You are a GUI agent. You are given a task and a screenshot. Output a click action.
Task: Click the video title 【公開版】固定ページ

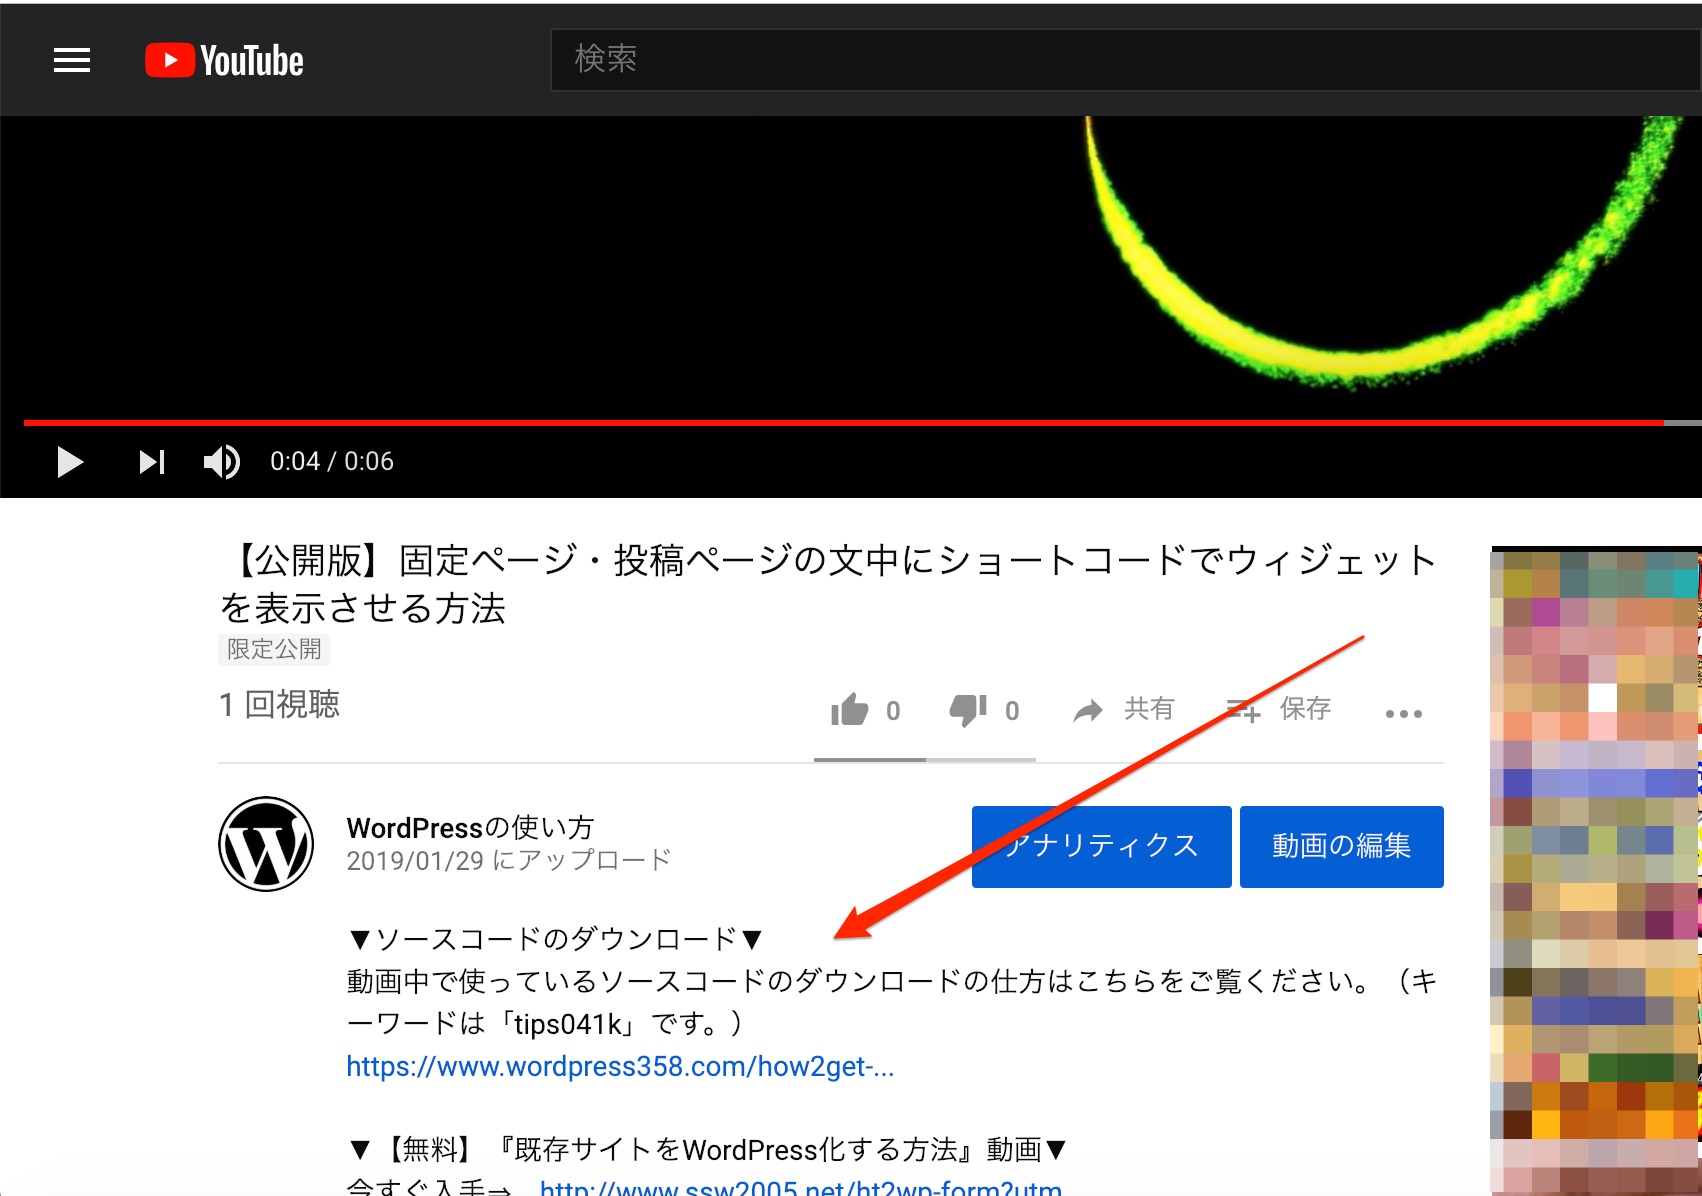pyautogui.click(x=828, y=583)
